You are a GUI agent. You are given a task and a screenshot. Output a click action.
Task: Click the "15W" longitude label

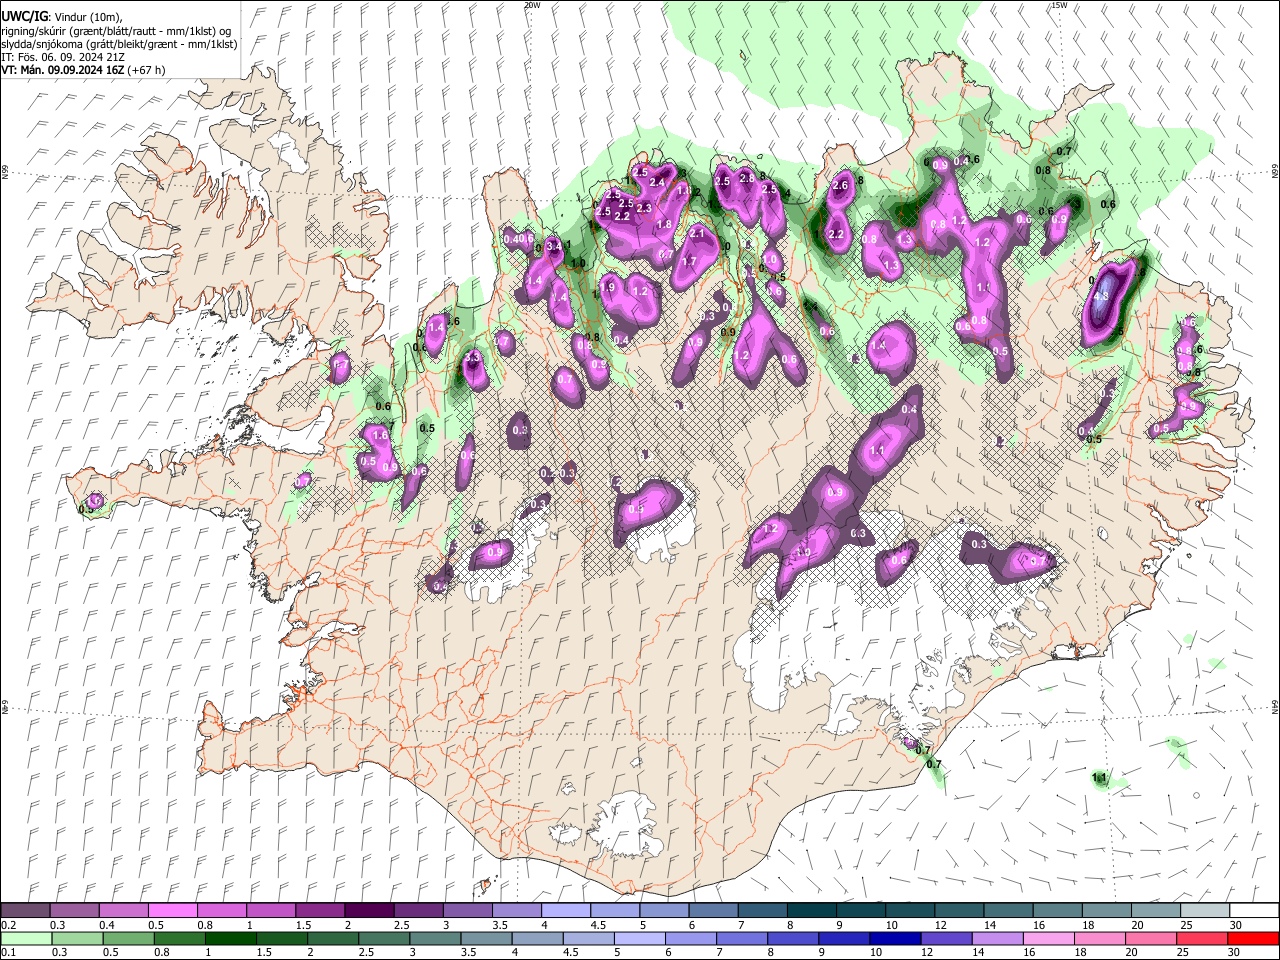(x=1059, y=5)
